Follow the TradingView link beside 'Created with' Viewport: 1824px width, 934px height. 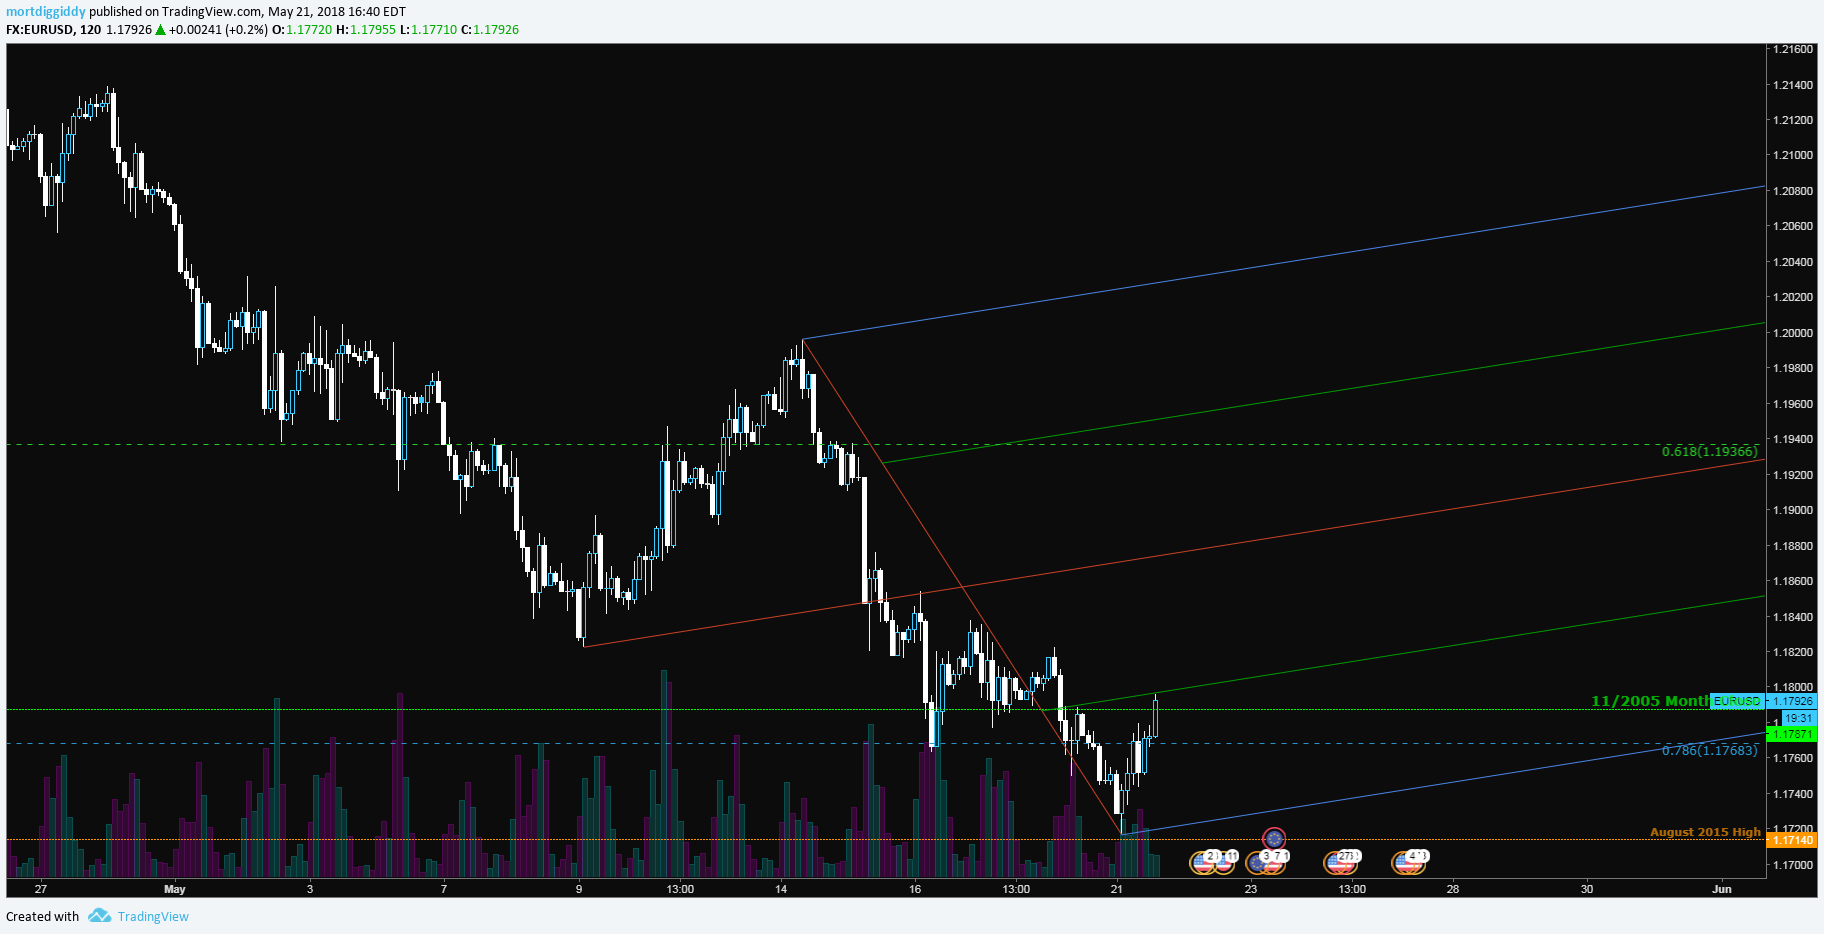pos(153,916)
